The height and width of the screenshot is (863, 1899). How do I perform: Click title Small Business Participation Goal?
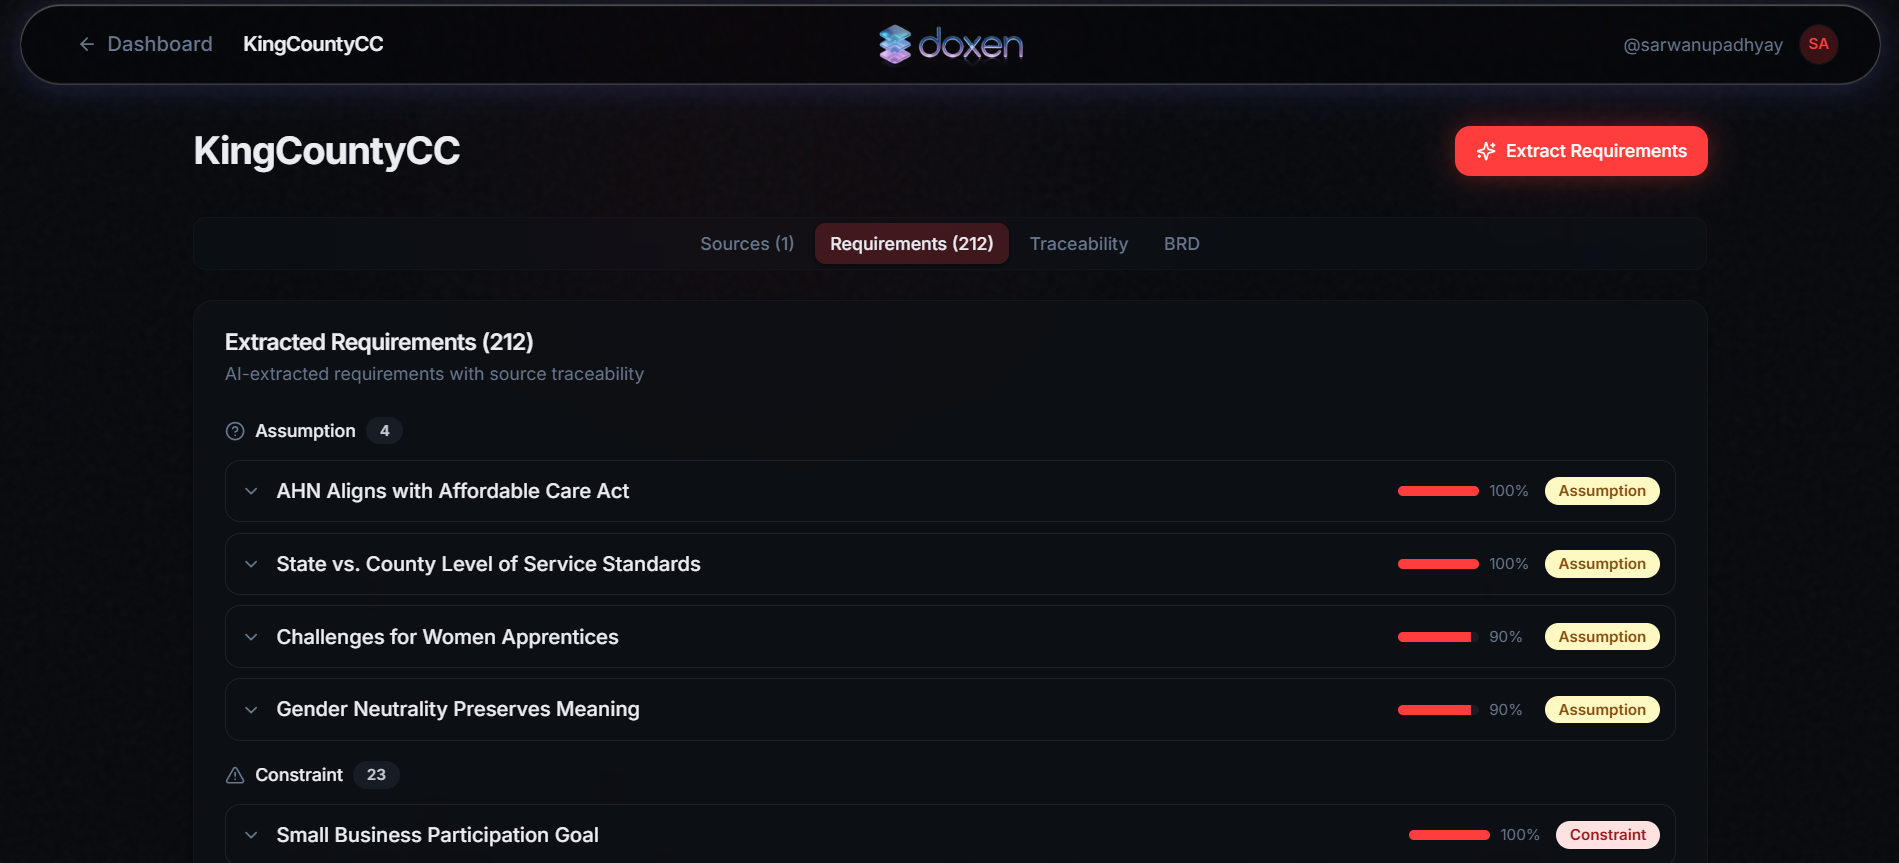coord(437,835)
